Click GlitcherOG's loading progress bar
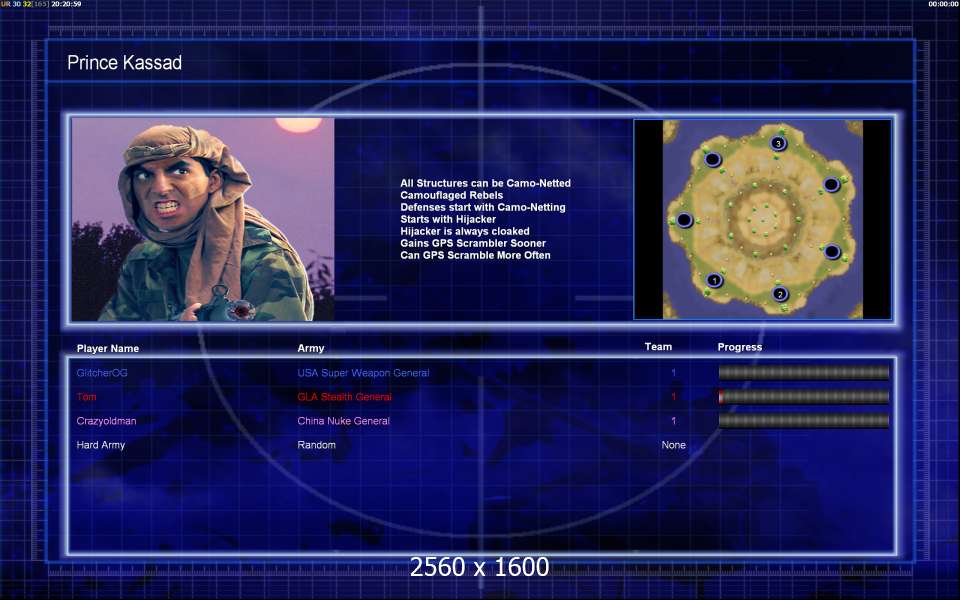This screenshot has width=960, height=600. [803, 372]
